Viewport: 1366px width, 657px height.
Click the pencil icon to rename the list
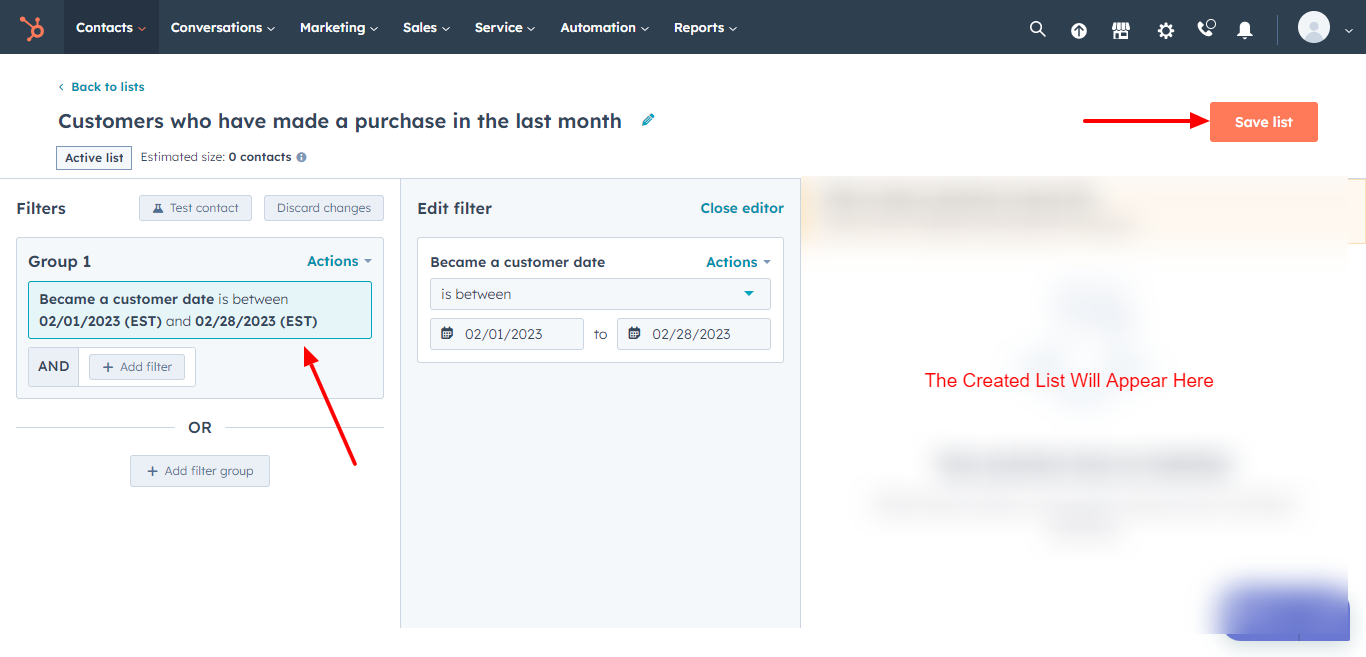(x=647, y=119)
